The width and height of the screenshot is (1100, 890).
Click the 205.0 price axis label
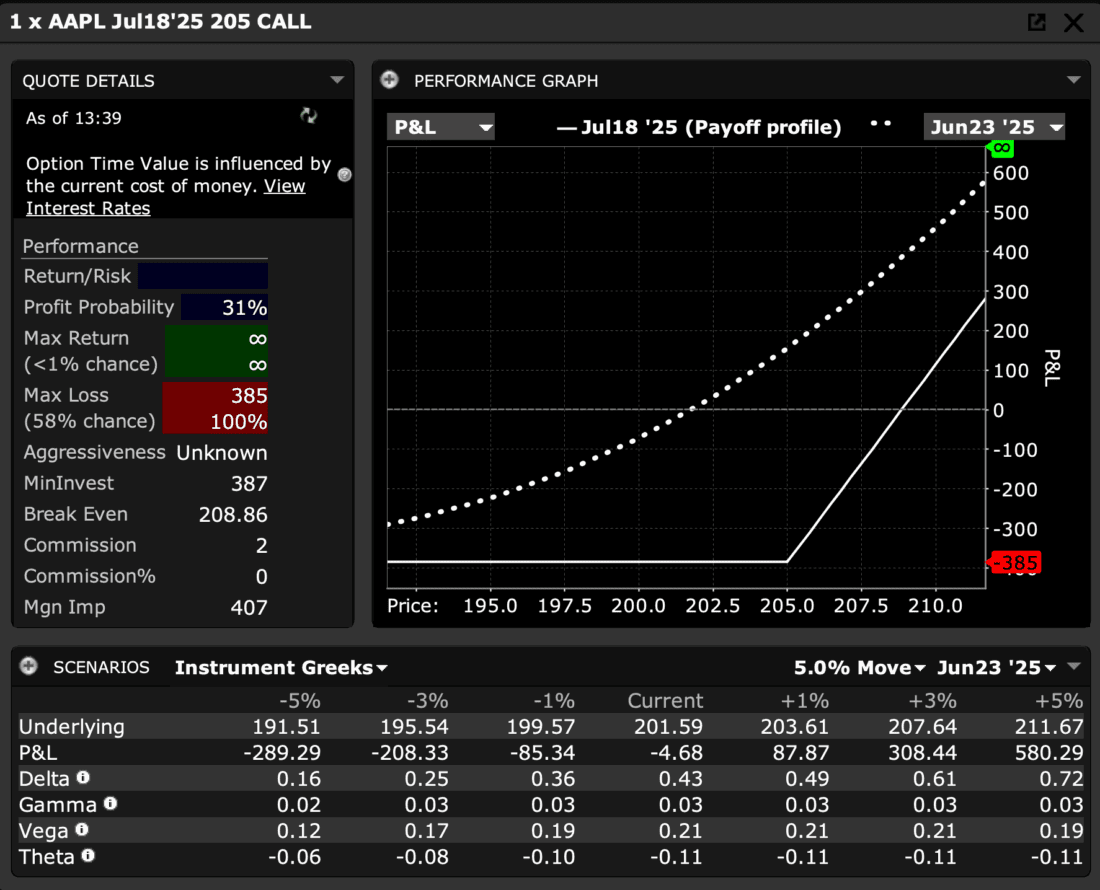(787, 605)
